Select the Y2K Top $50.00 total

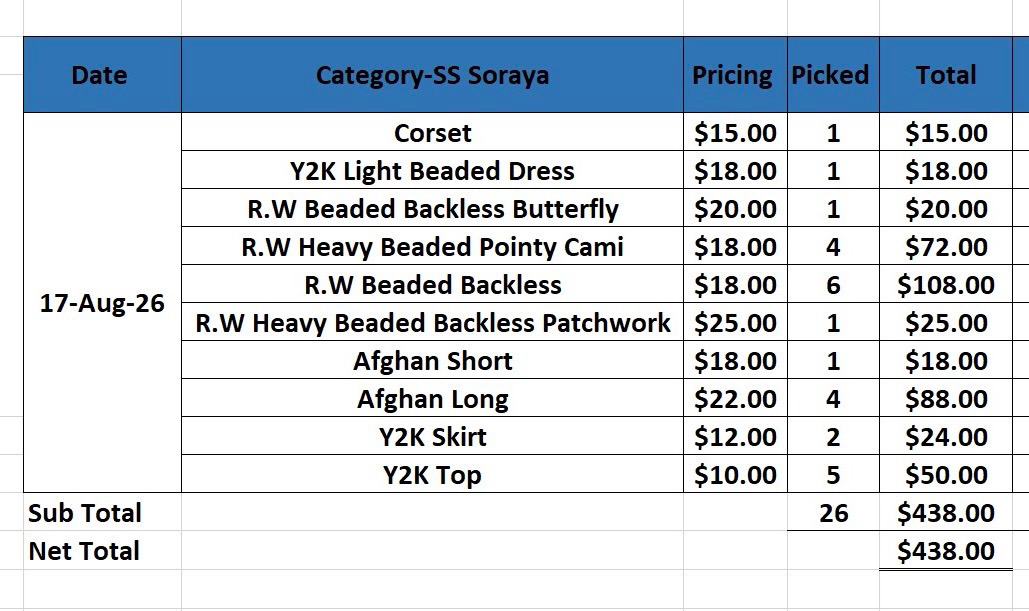tap(946, 475)
